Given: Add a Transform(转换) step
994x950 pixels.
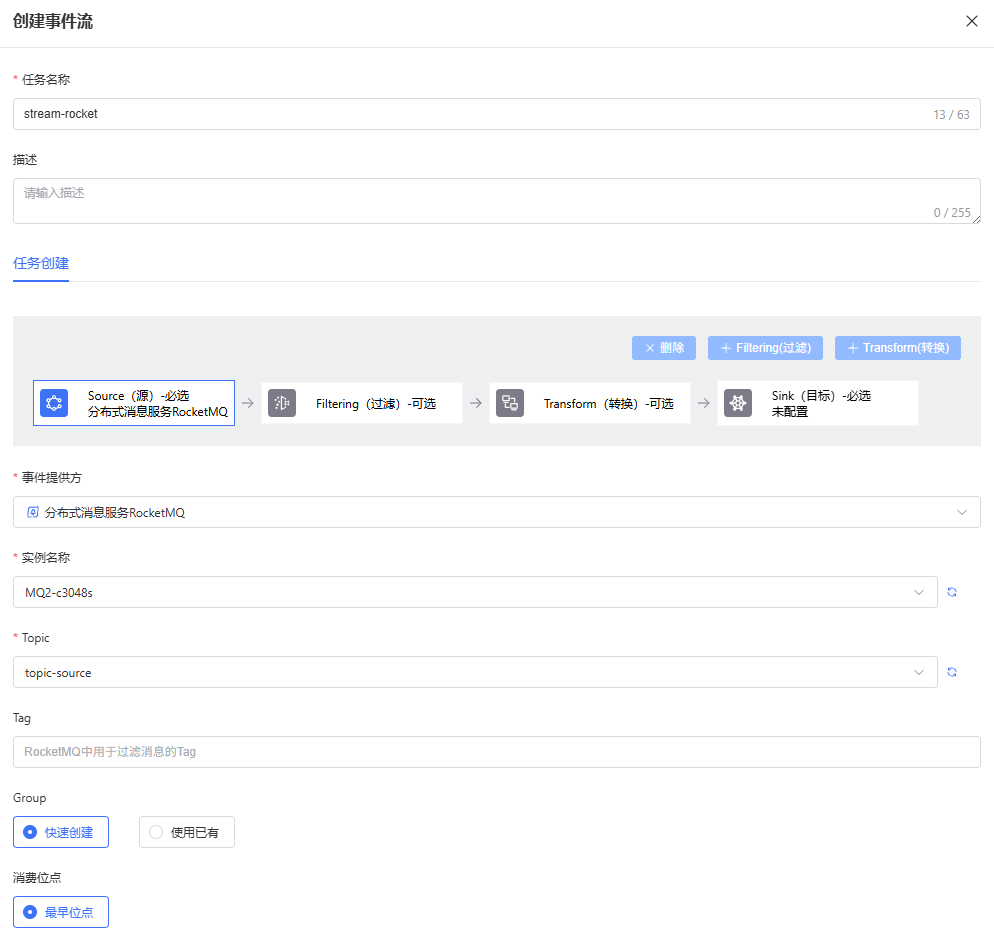Looking at the screenshot, I should coord(898,348).
